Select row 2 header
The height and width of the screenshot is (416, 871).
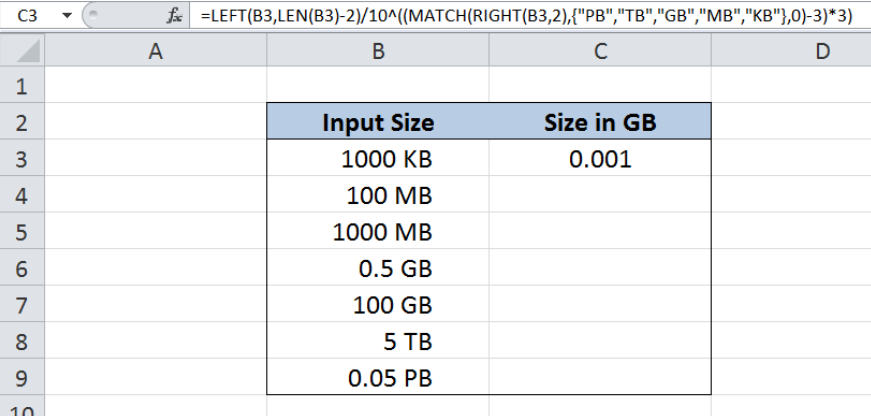click(x=22, y=122)
